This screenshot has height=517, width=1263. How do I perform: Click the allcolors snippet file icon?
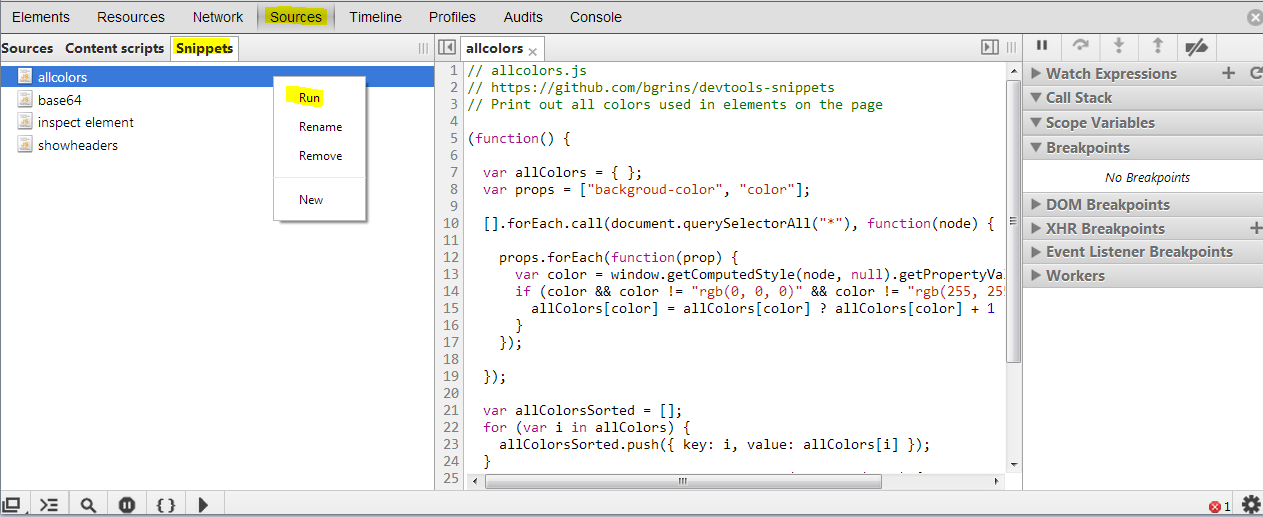25,76
